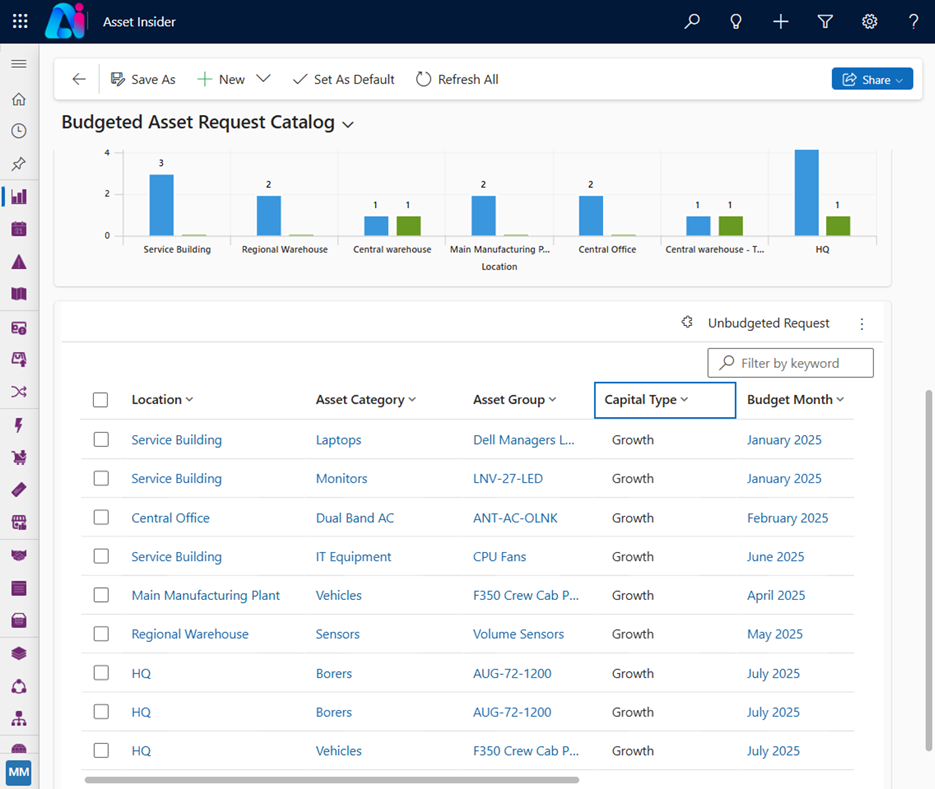
Task: Open the Central Office link in the table
Action: [x=171, y=518]
